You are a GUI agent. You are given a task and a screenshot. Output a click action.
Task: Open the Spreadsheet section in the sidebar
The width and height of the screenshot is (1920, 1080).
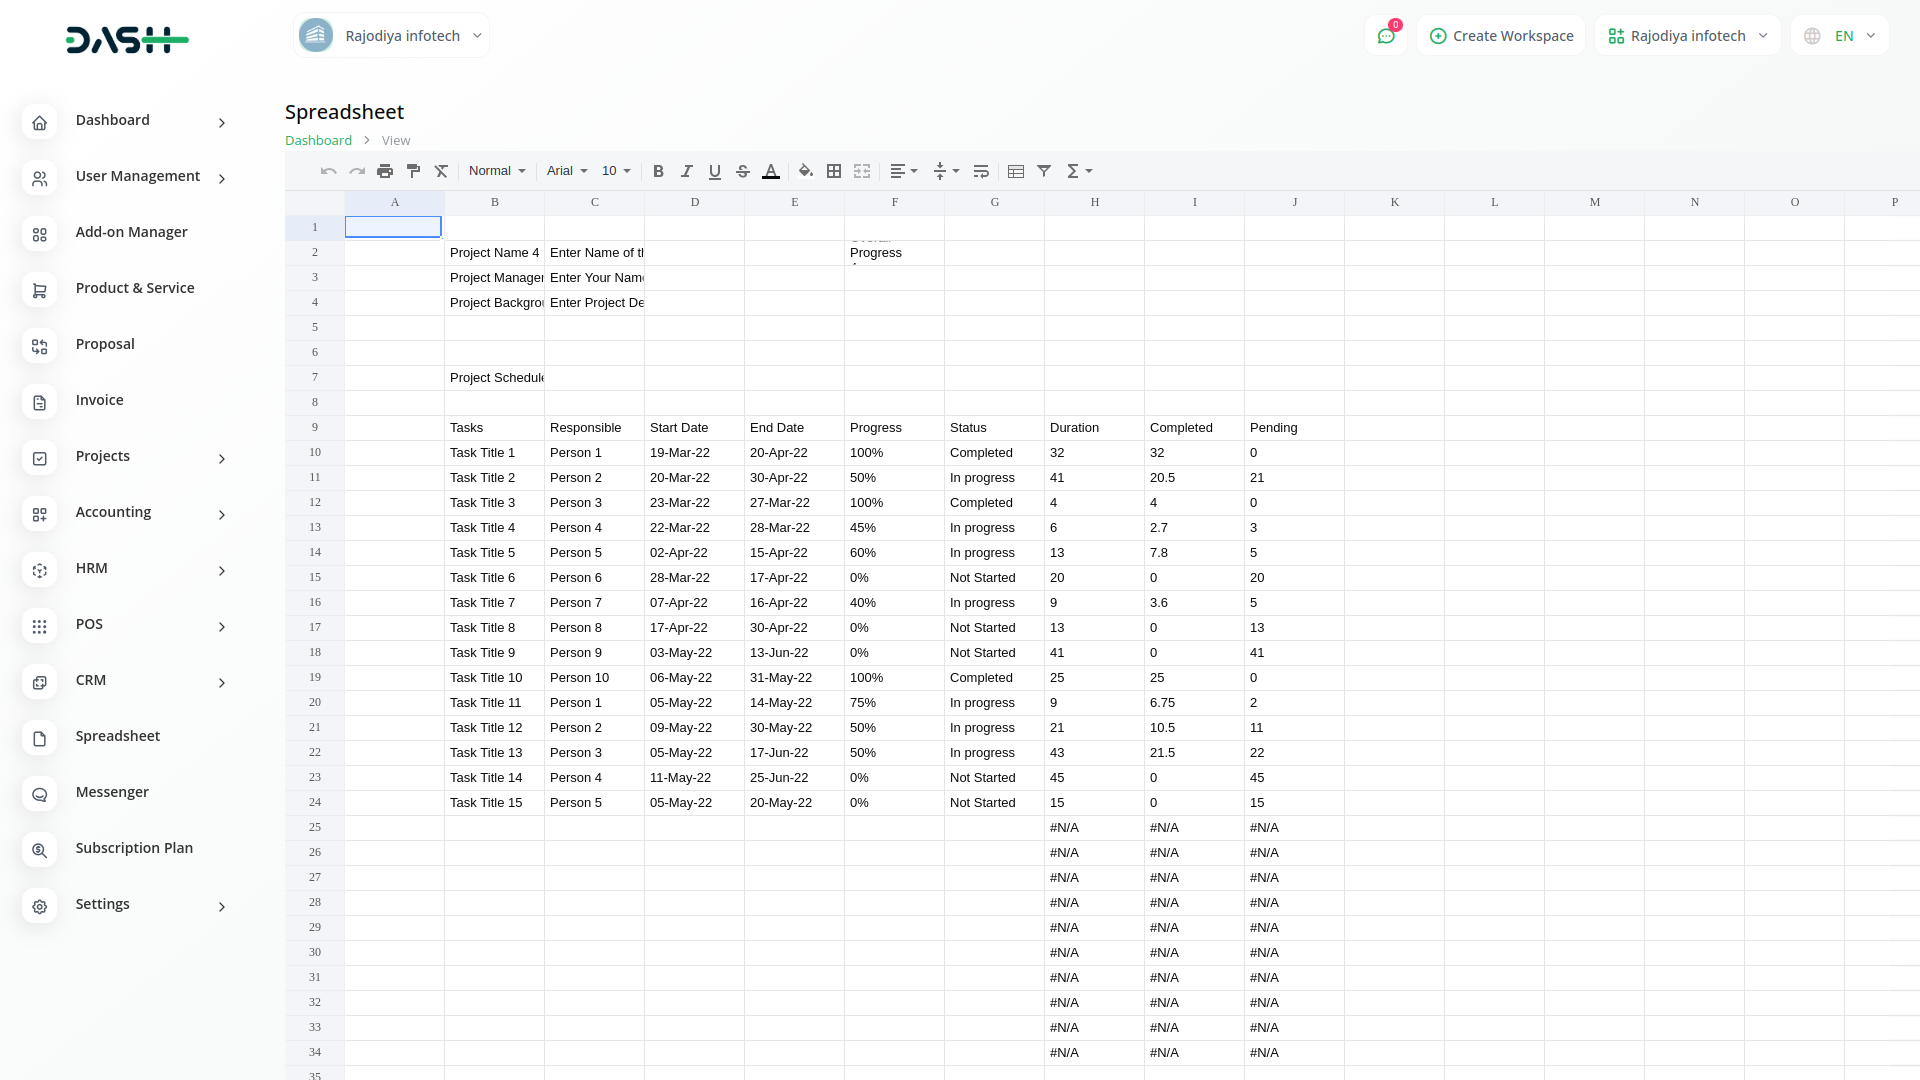117,736
